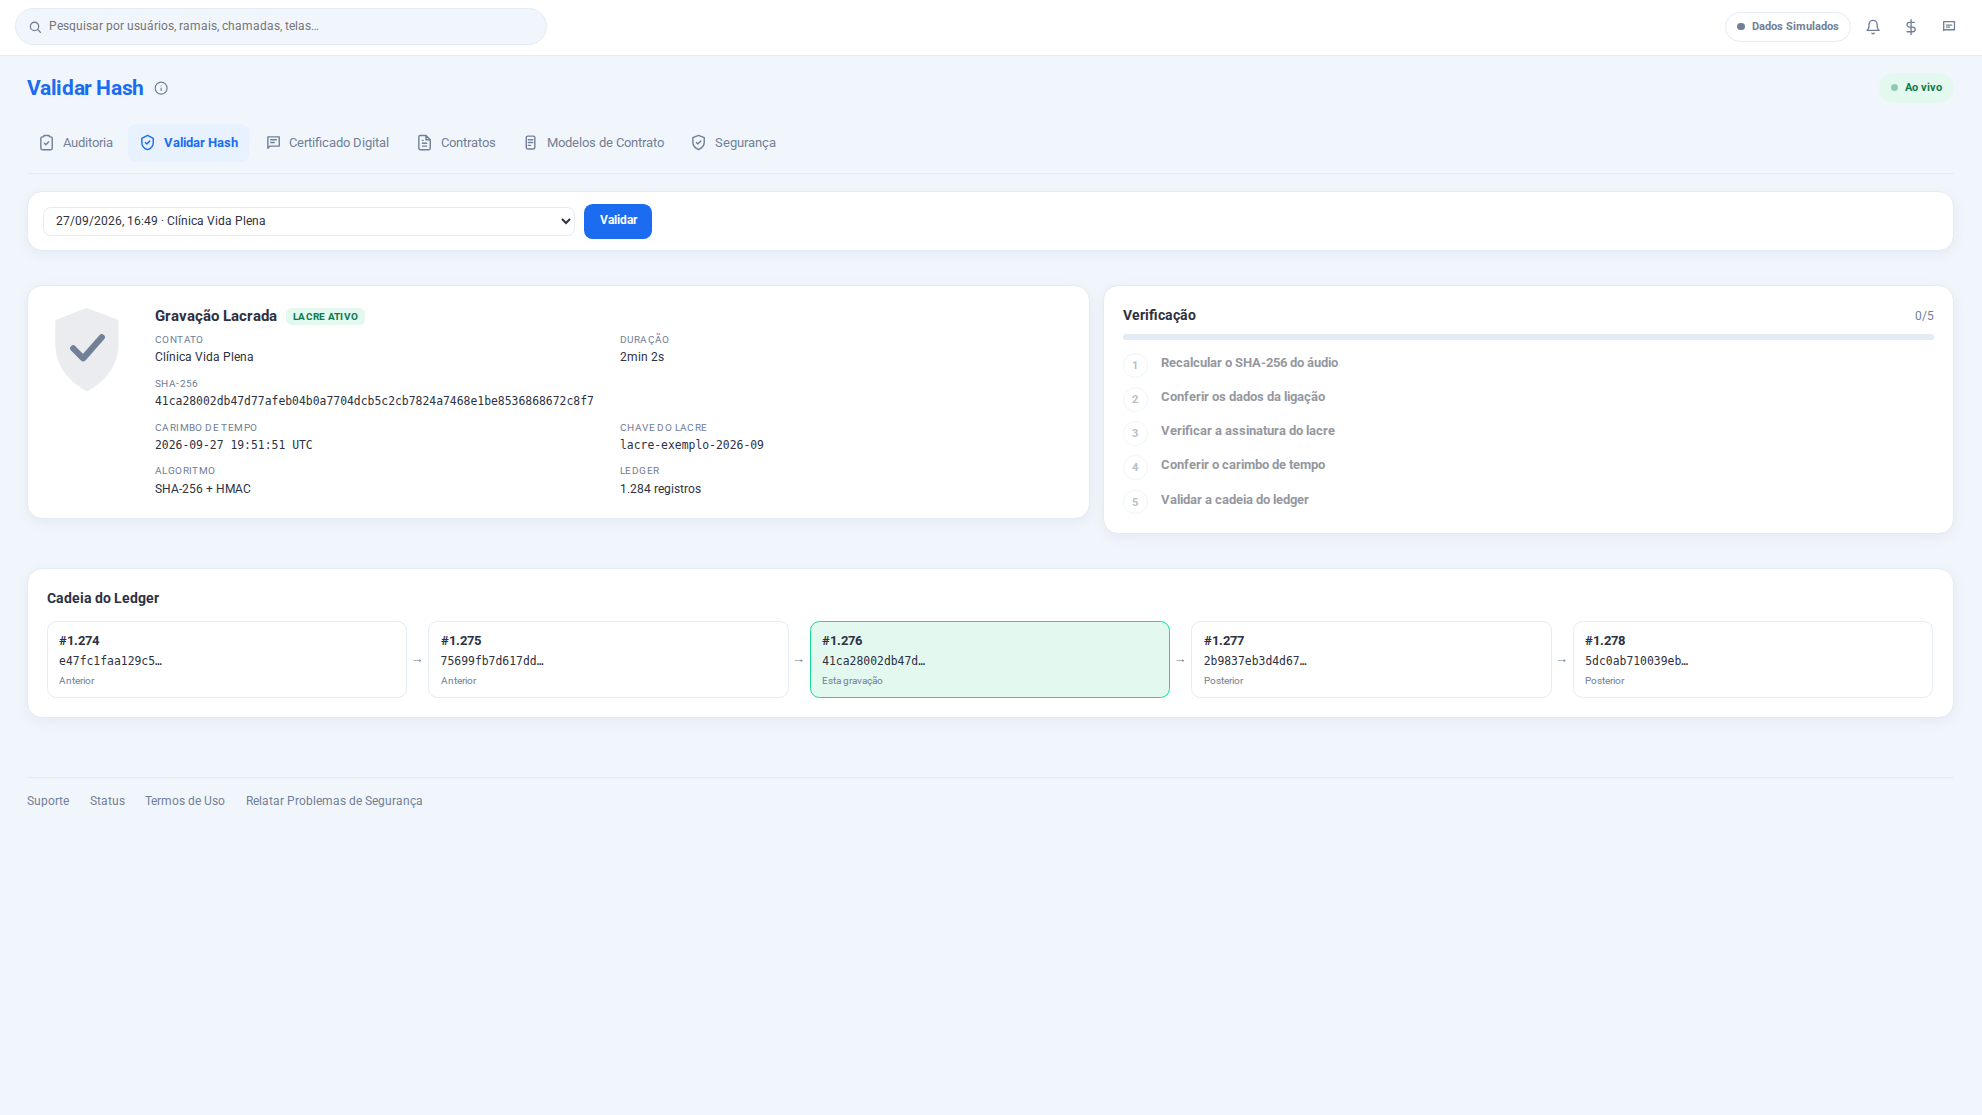The height and width of the screenshot is (1115, 1982).
Task: Click the Auditoria tab clipboard icon
Action: point(46,143)
